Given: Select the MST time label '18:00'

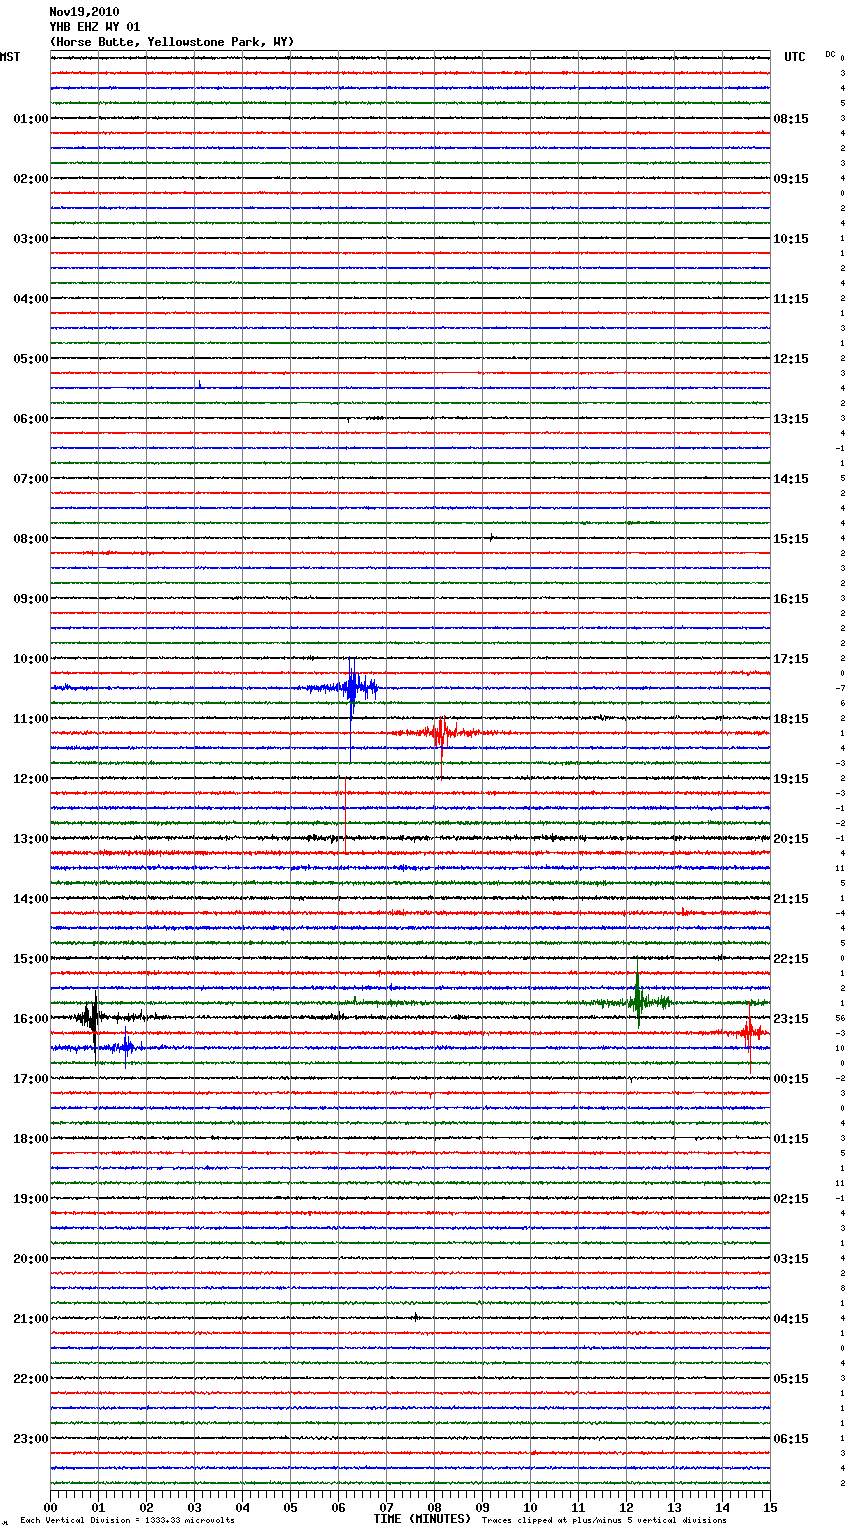Looking at the screenshot, I should 31,1139.
